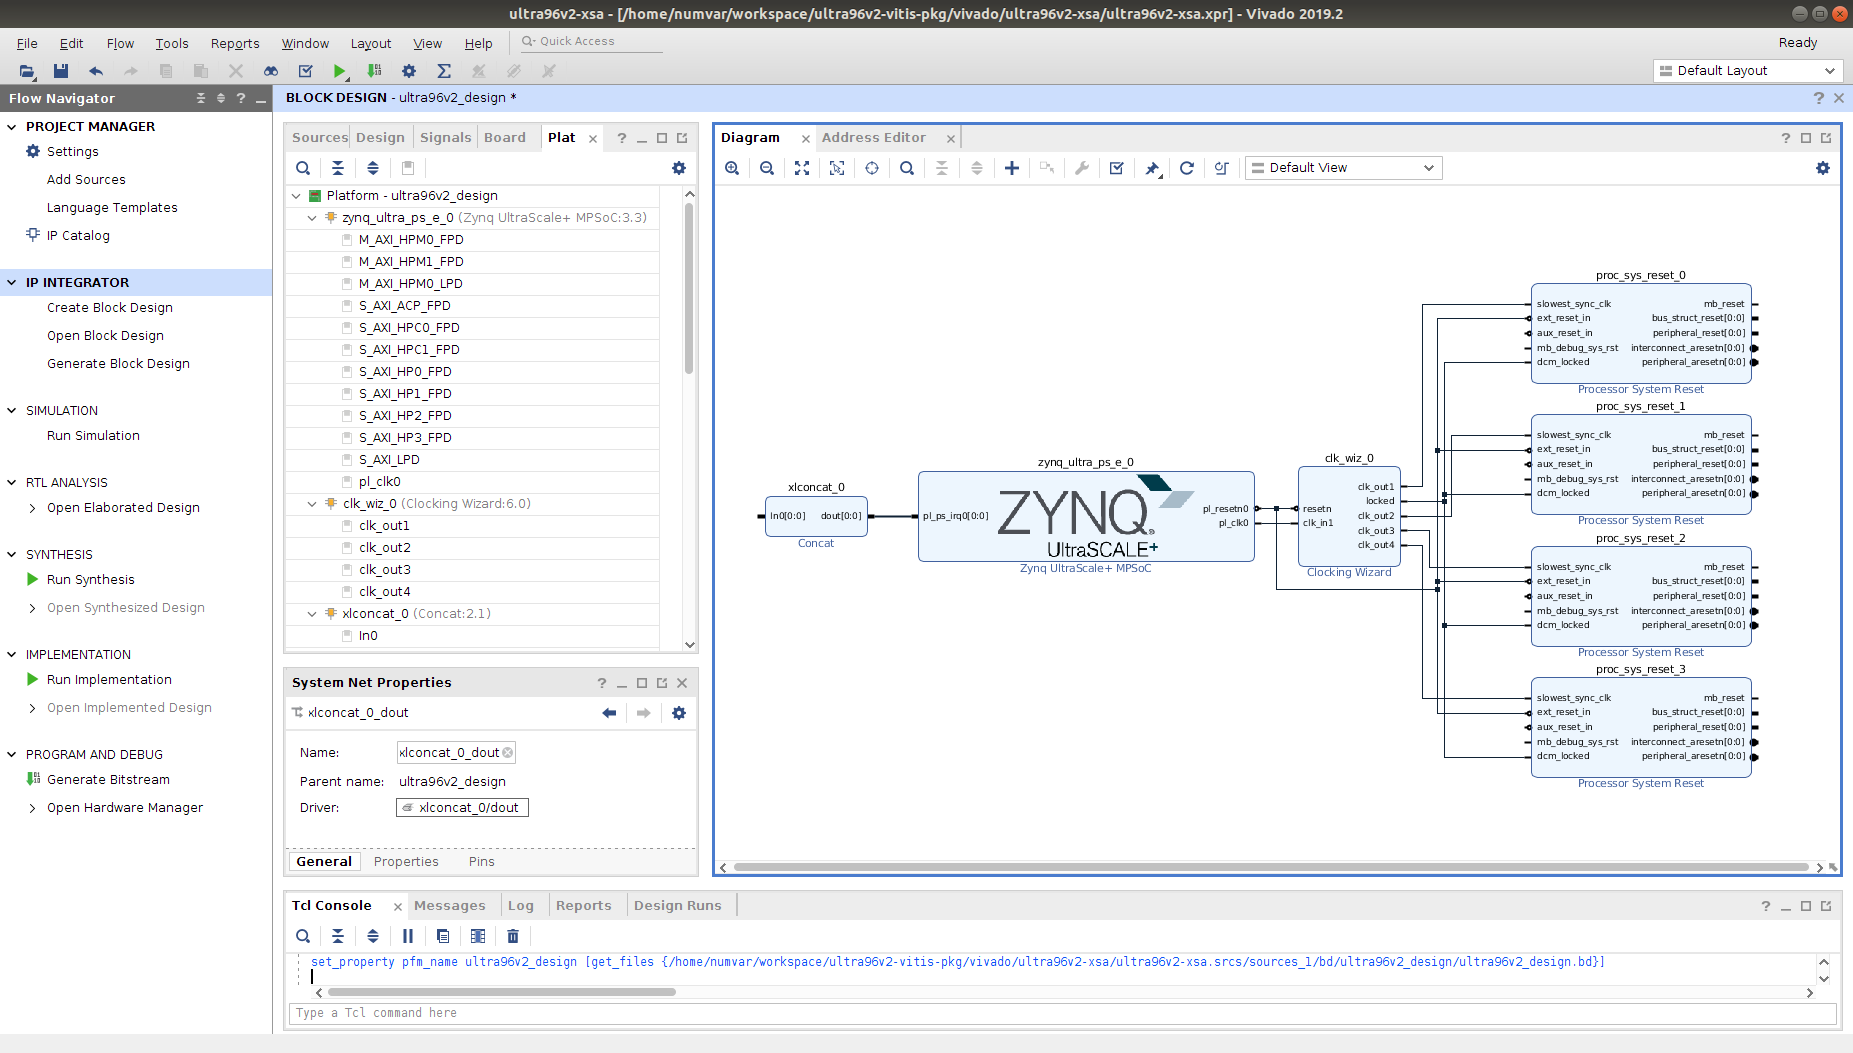Switch to the Address Editor tab
Viewport: 1853px width, 1053px height.
pyautogui.click(x=874, y=137)
